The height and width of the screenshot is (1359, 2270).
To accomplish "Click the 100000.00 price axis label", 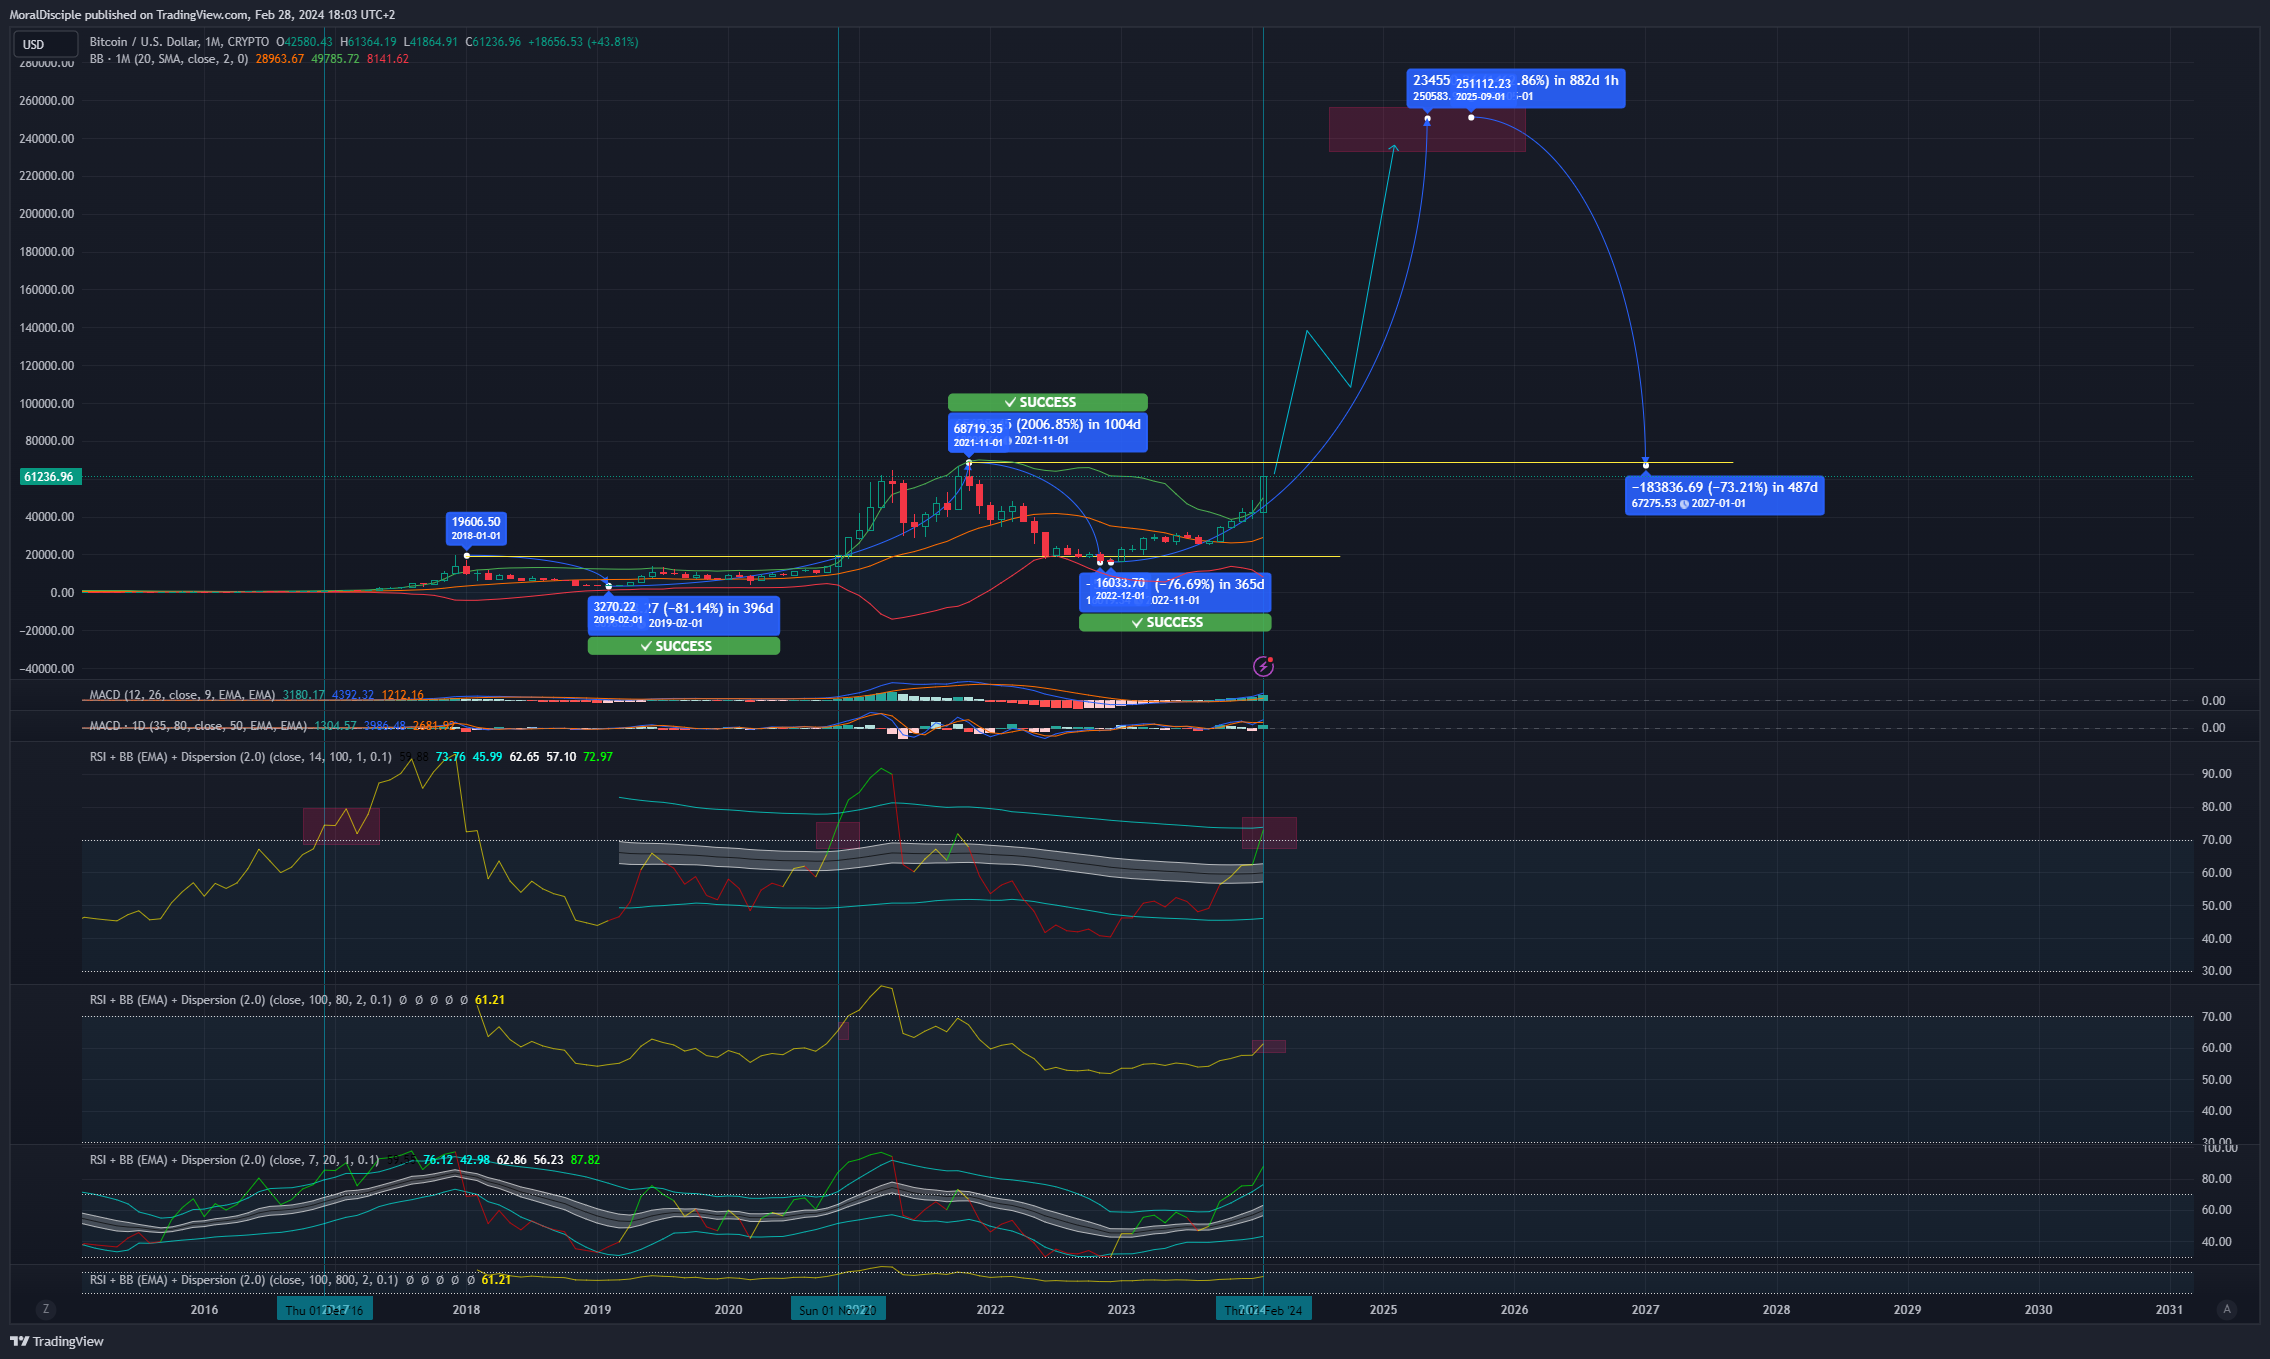I will coord(47,404).
